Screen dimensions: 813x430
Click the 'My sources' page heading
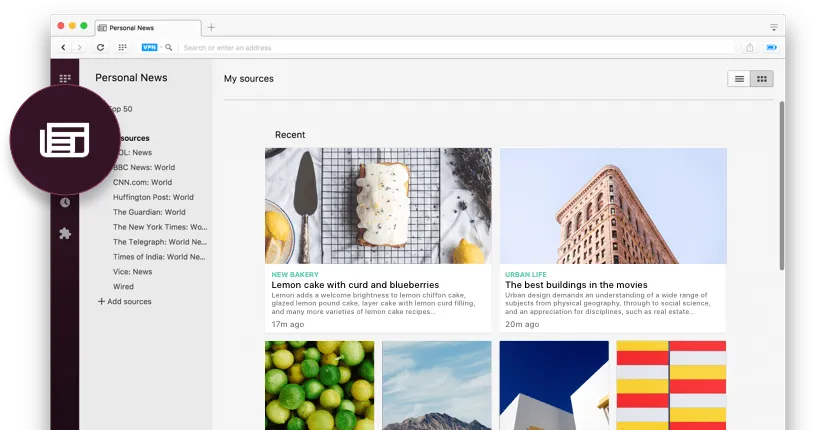tap(249, 79)
